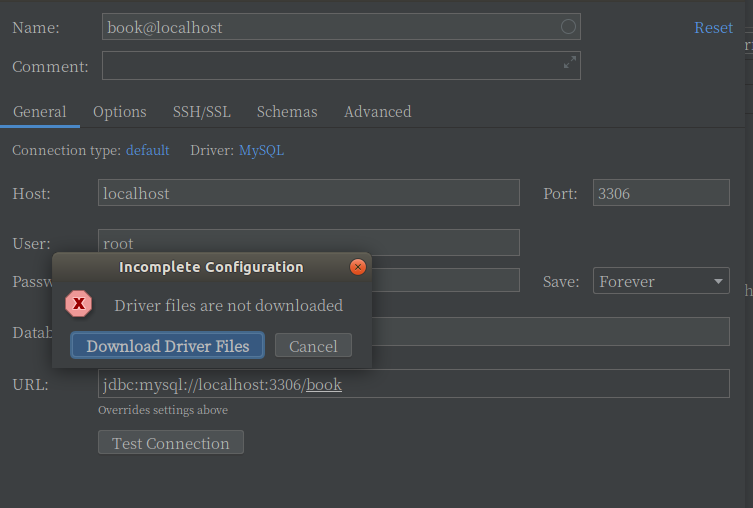Click the red error icon in dialog
This screenshot has width=753, height=508.
point(79,304)
